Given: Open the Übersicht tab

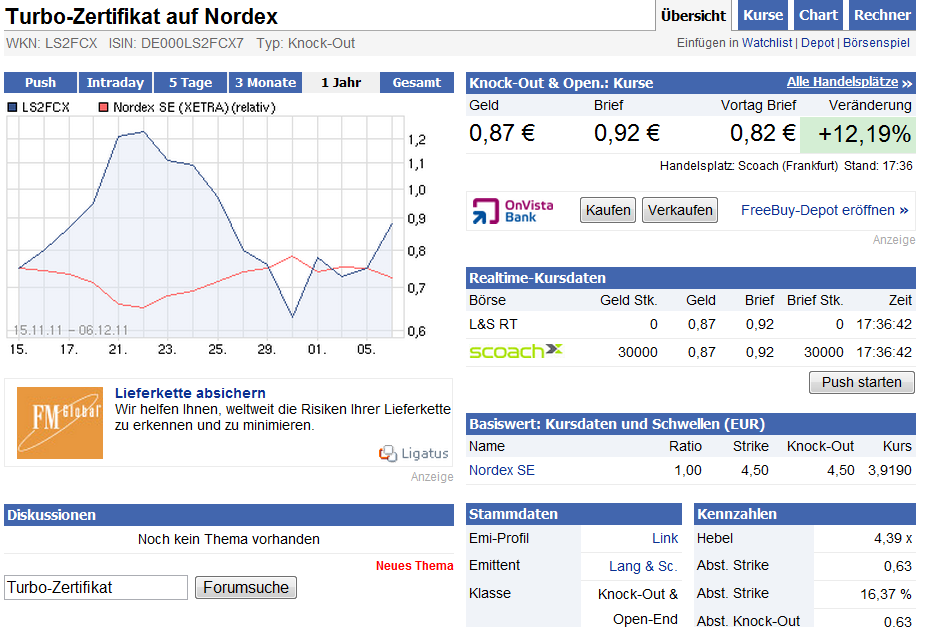Looking at the screenshot, I should 693,15.
